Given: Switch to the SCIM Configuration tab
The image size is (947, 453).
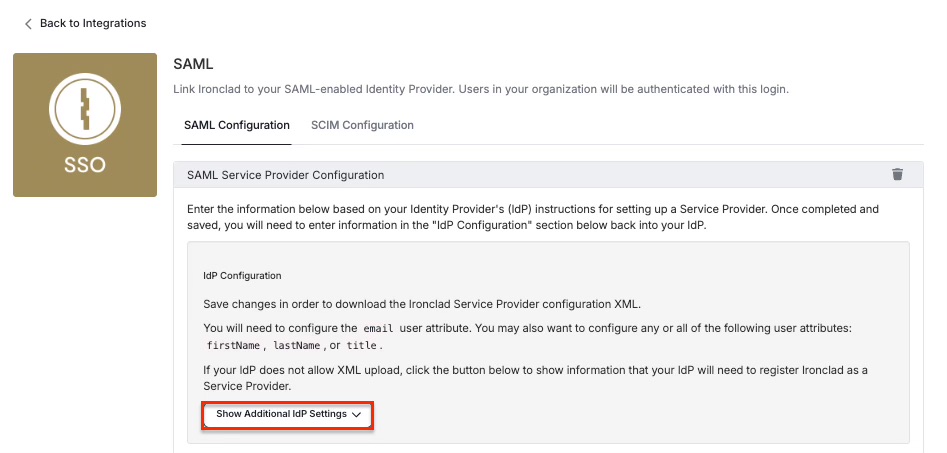Looking at the screenshot, I should tap(362, 125).
